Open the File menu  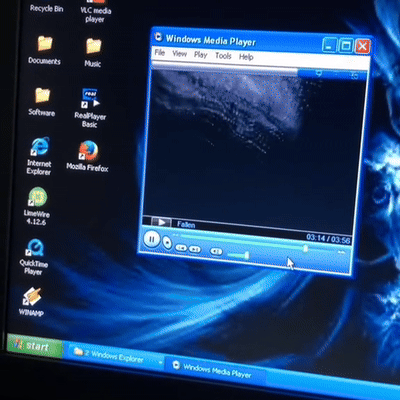[160, 52]
